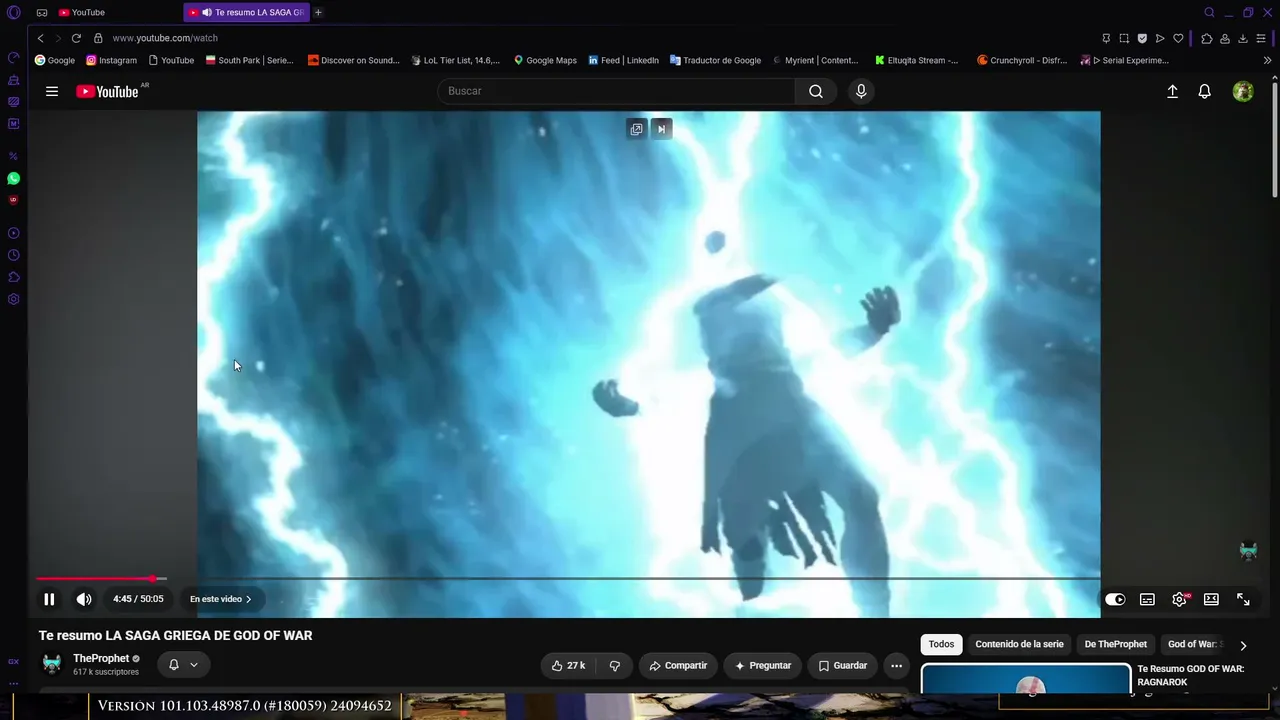Open the upload/create video icon
The image size is (1280, 720).
(1173, 91)
